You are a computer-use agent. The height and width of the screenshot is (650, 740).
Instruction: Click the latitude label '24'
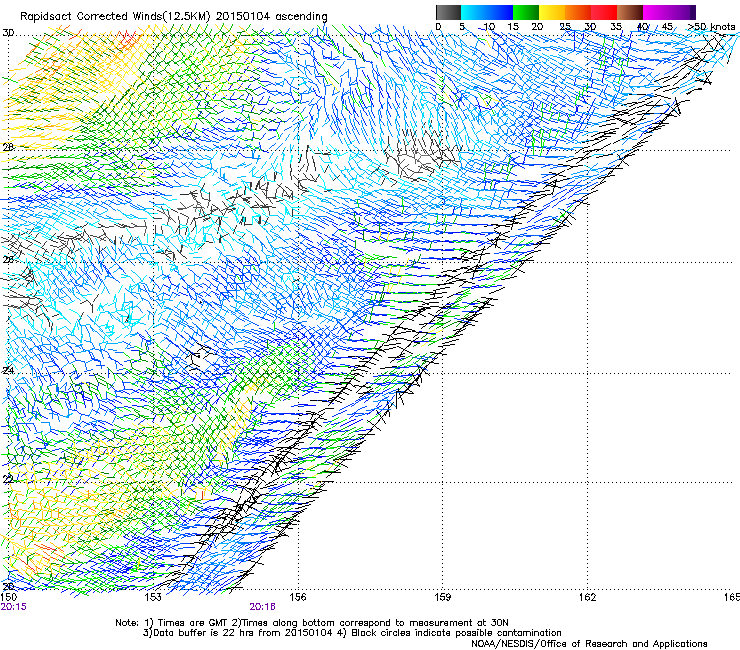click(8, 370)
